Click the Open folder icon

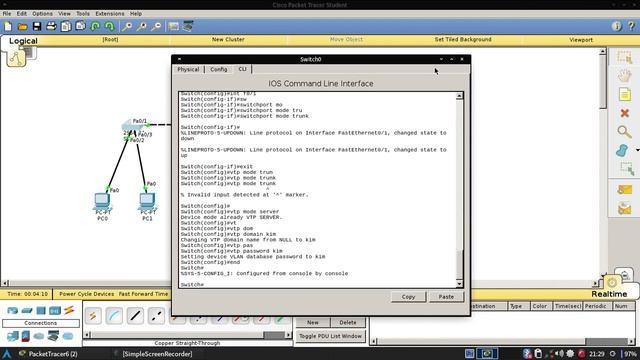coord(22,27)
